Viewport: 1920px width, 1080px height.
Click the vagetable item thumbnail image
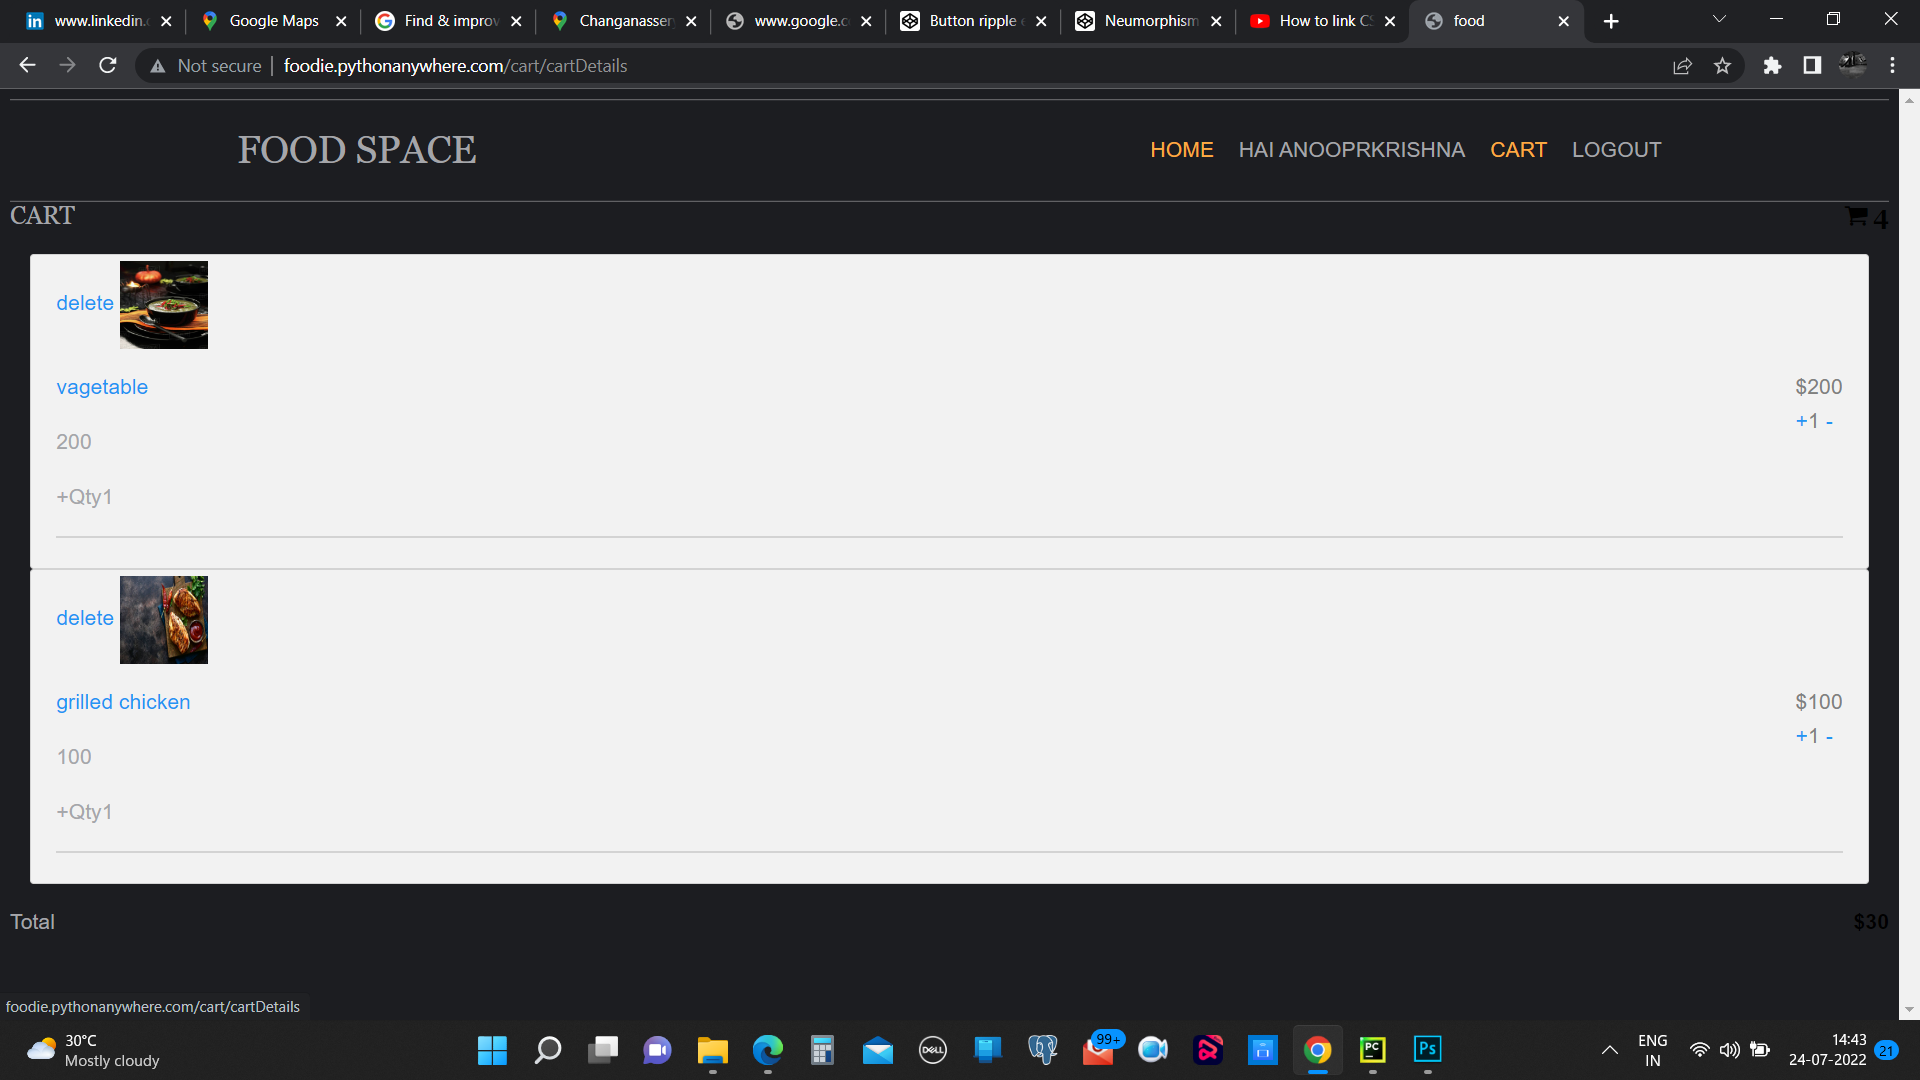point(163,305)
